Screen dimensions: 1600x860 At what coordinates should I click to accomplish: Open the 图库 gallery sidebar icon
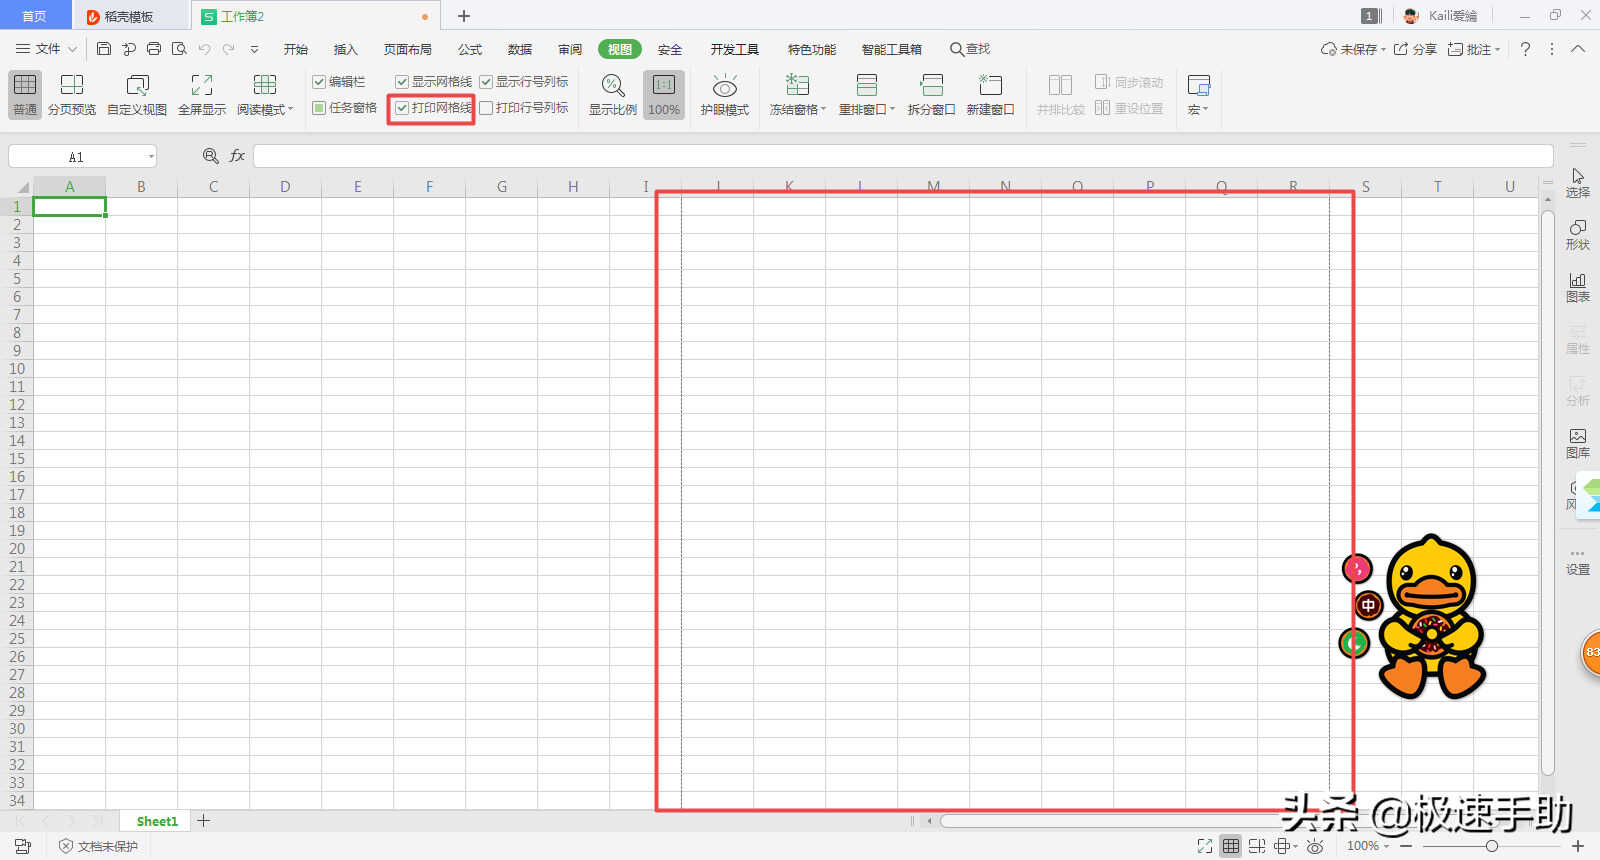tap(1577, 443)
